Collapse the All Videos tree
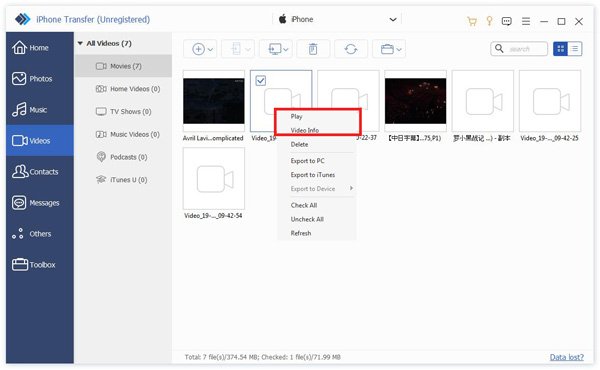This screenshot has height=370, width=600. click(80, 43)
